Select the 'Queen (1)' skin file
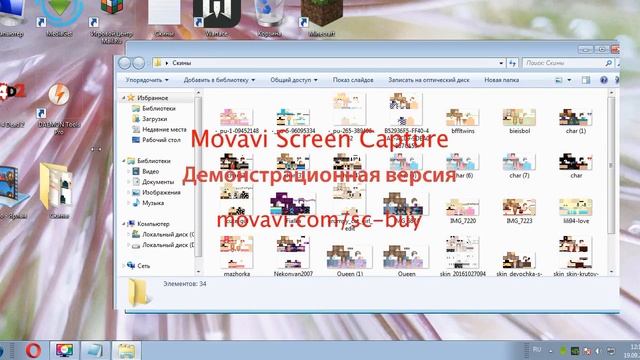Image resolution: width=640 pixels, height=360 pixels. click(349, 260)
